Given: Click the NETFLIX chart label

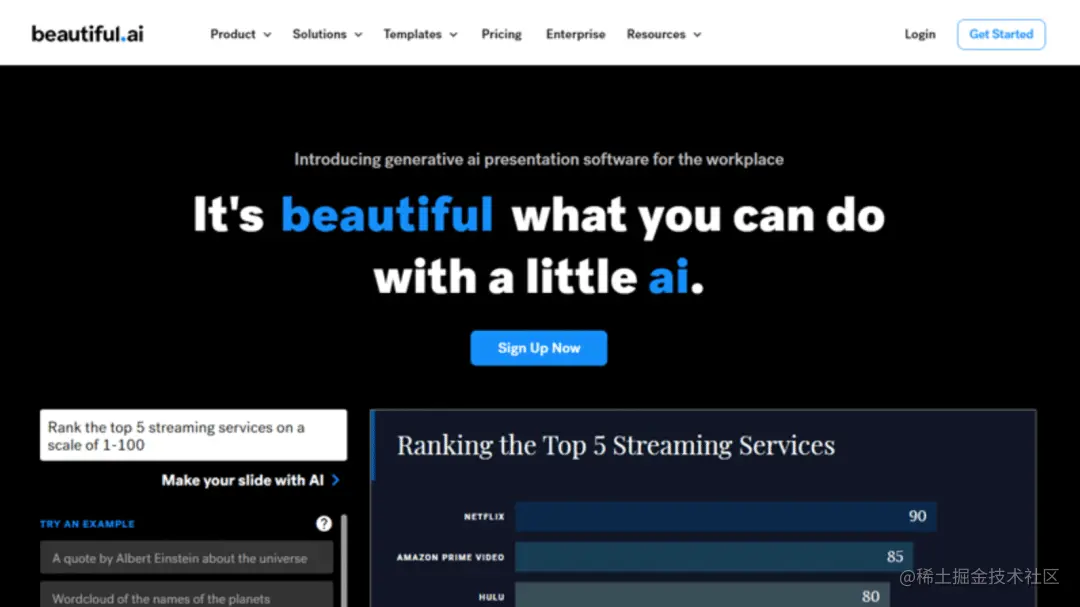Looking at the screenshot, I should click(484, 517).
